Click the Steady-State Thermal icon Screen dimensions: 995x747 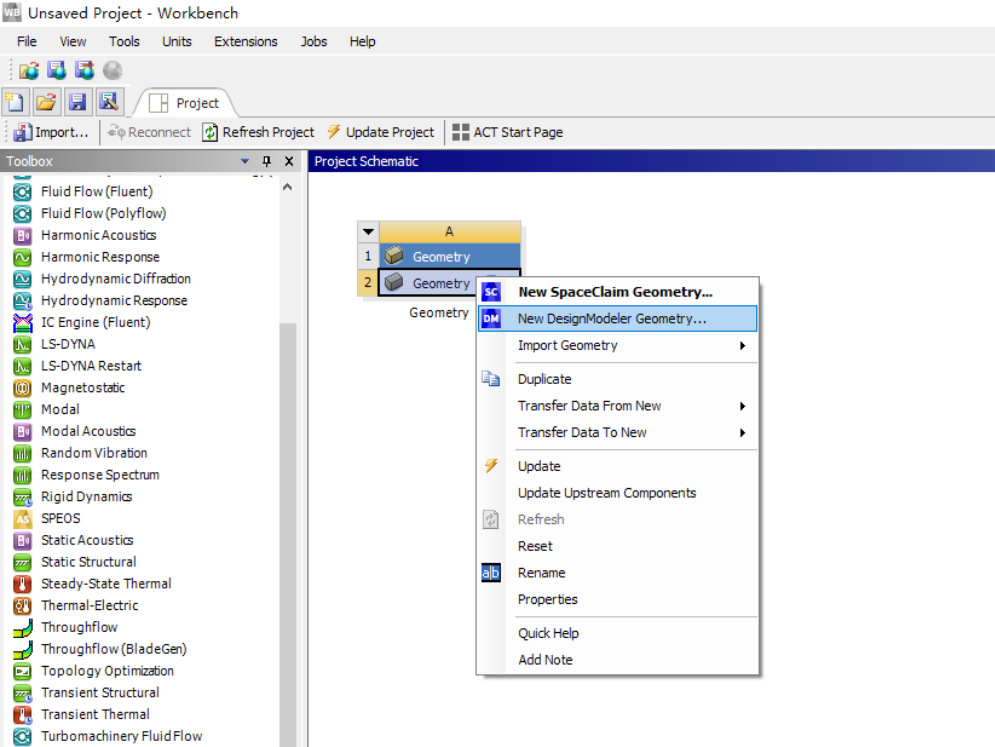pos(22,584)
